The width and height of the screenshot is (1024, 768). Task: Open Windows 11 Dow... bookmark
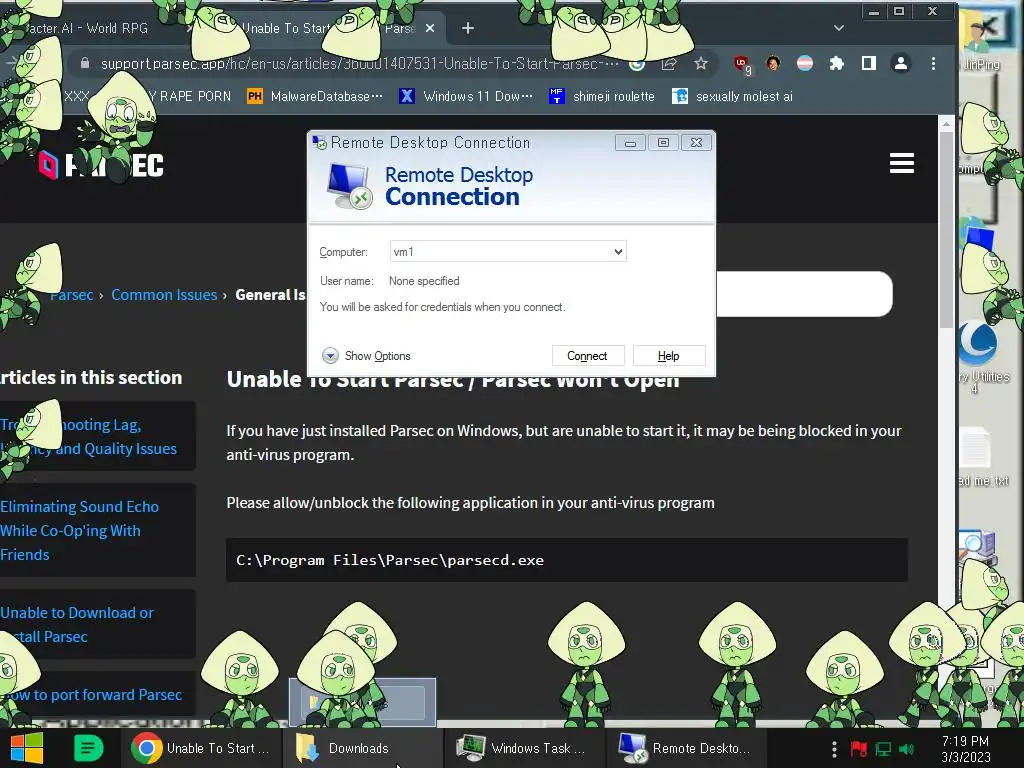point(466,97)
